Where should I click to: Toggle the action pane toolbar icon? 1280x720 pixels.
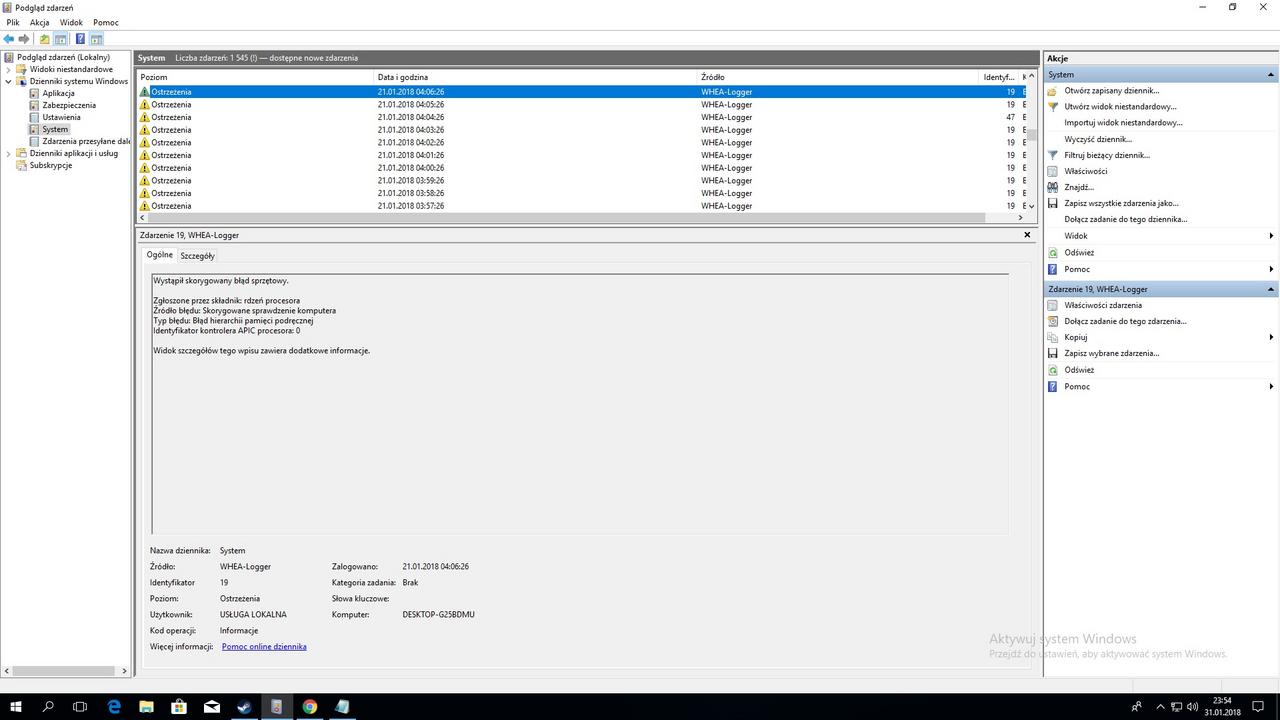click(x=97, y=39)
